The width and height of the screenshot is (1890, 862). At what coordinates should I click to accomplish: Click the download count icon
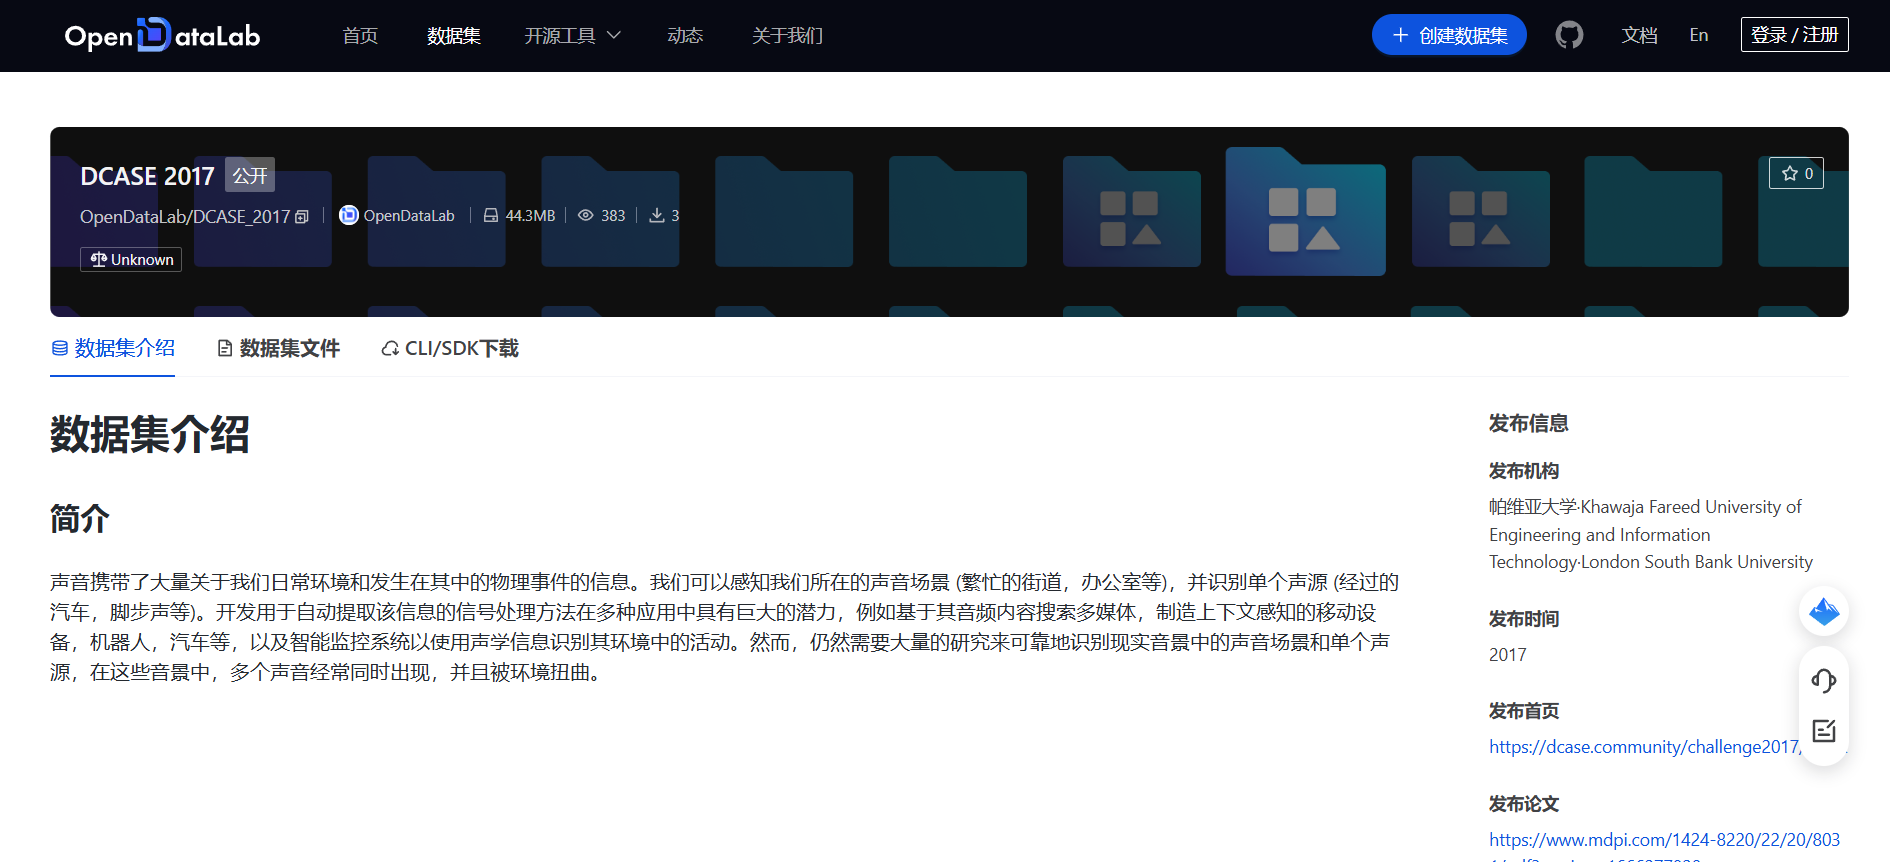point(657,215)
